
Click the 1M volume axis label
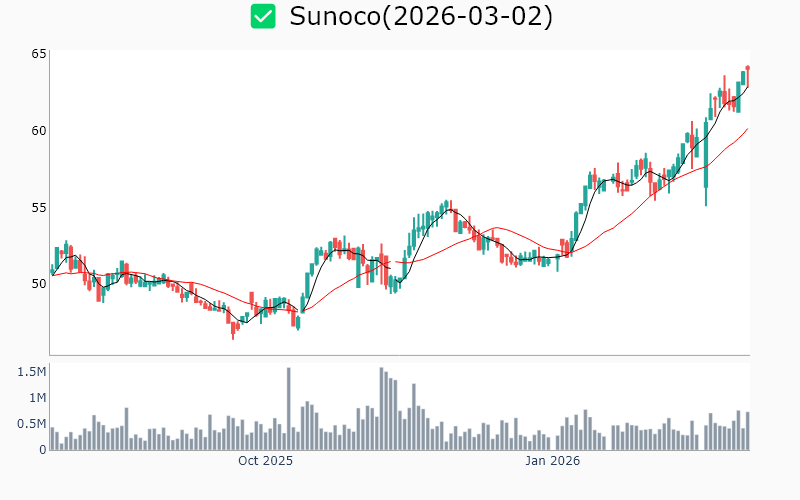pos(36,398)
